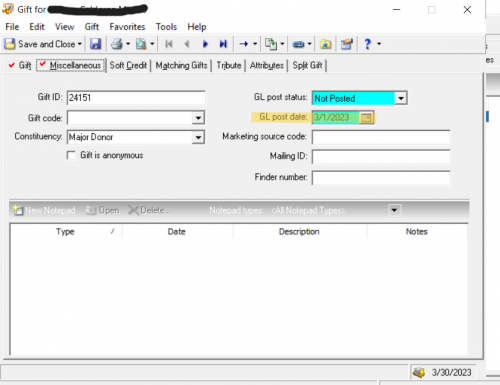Viewport: 500px width, 385px height.
Task: Expand the Go To arrow dropdown
Action: tap(255, 44)
